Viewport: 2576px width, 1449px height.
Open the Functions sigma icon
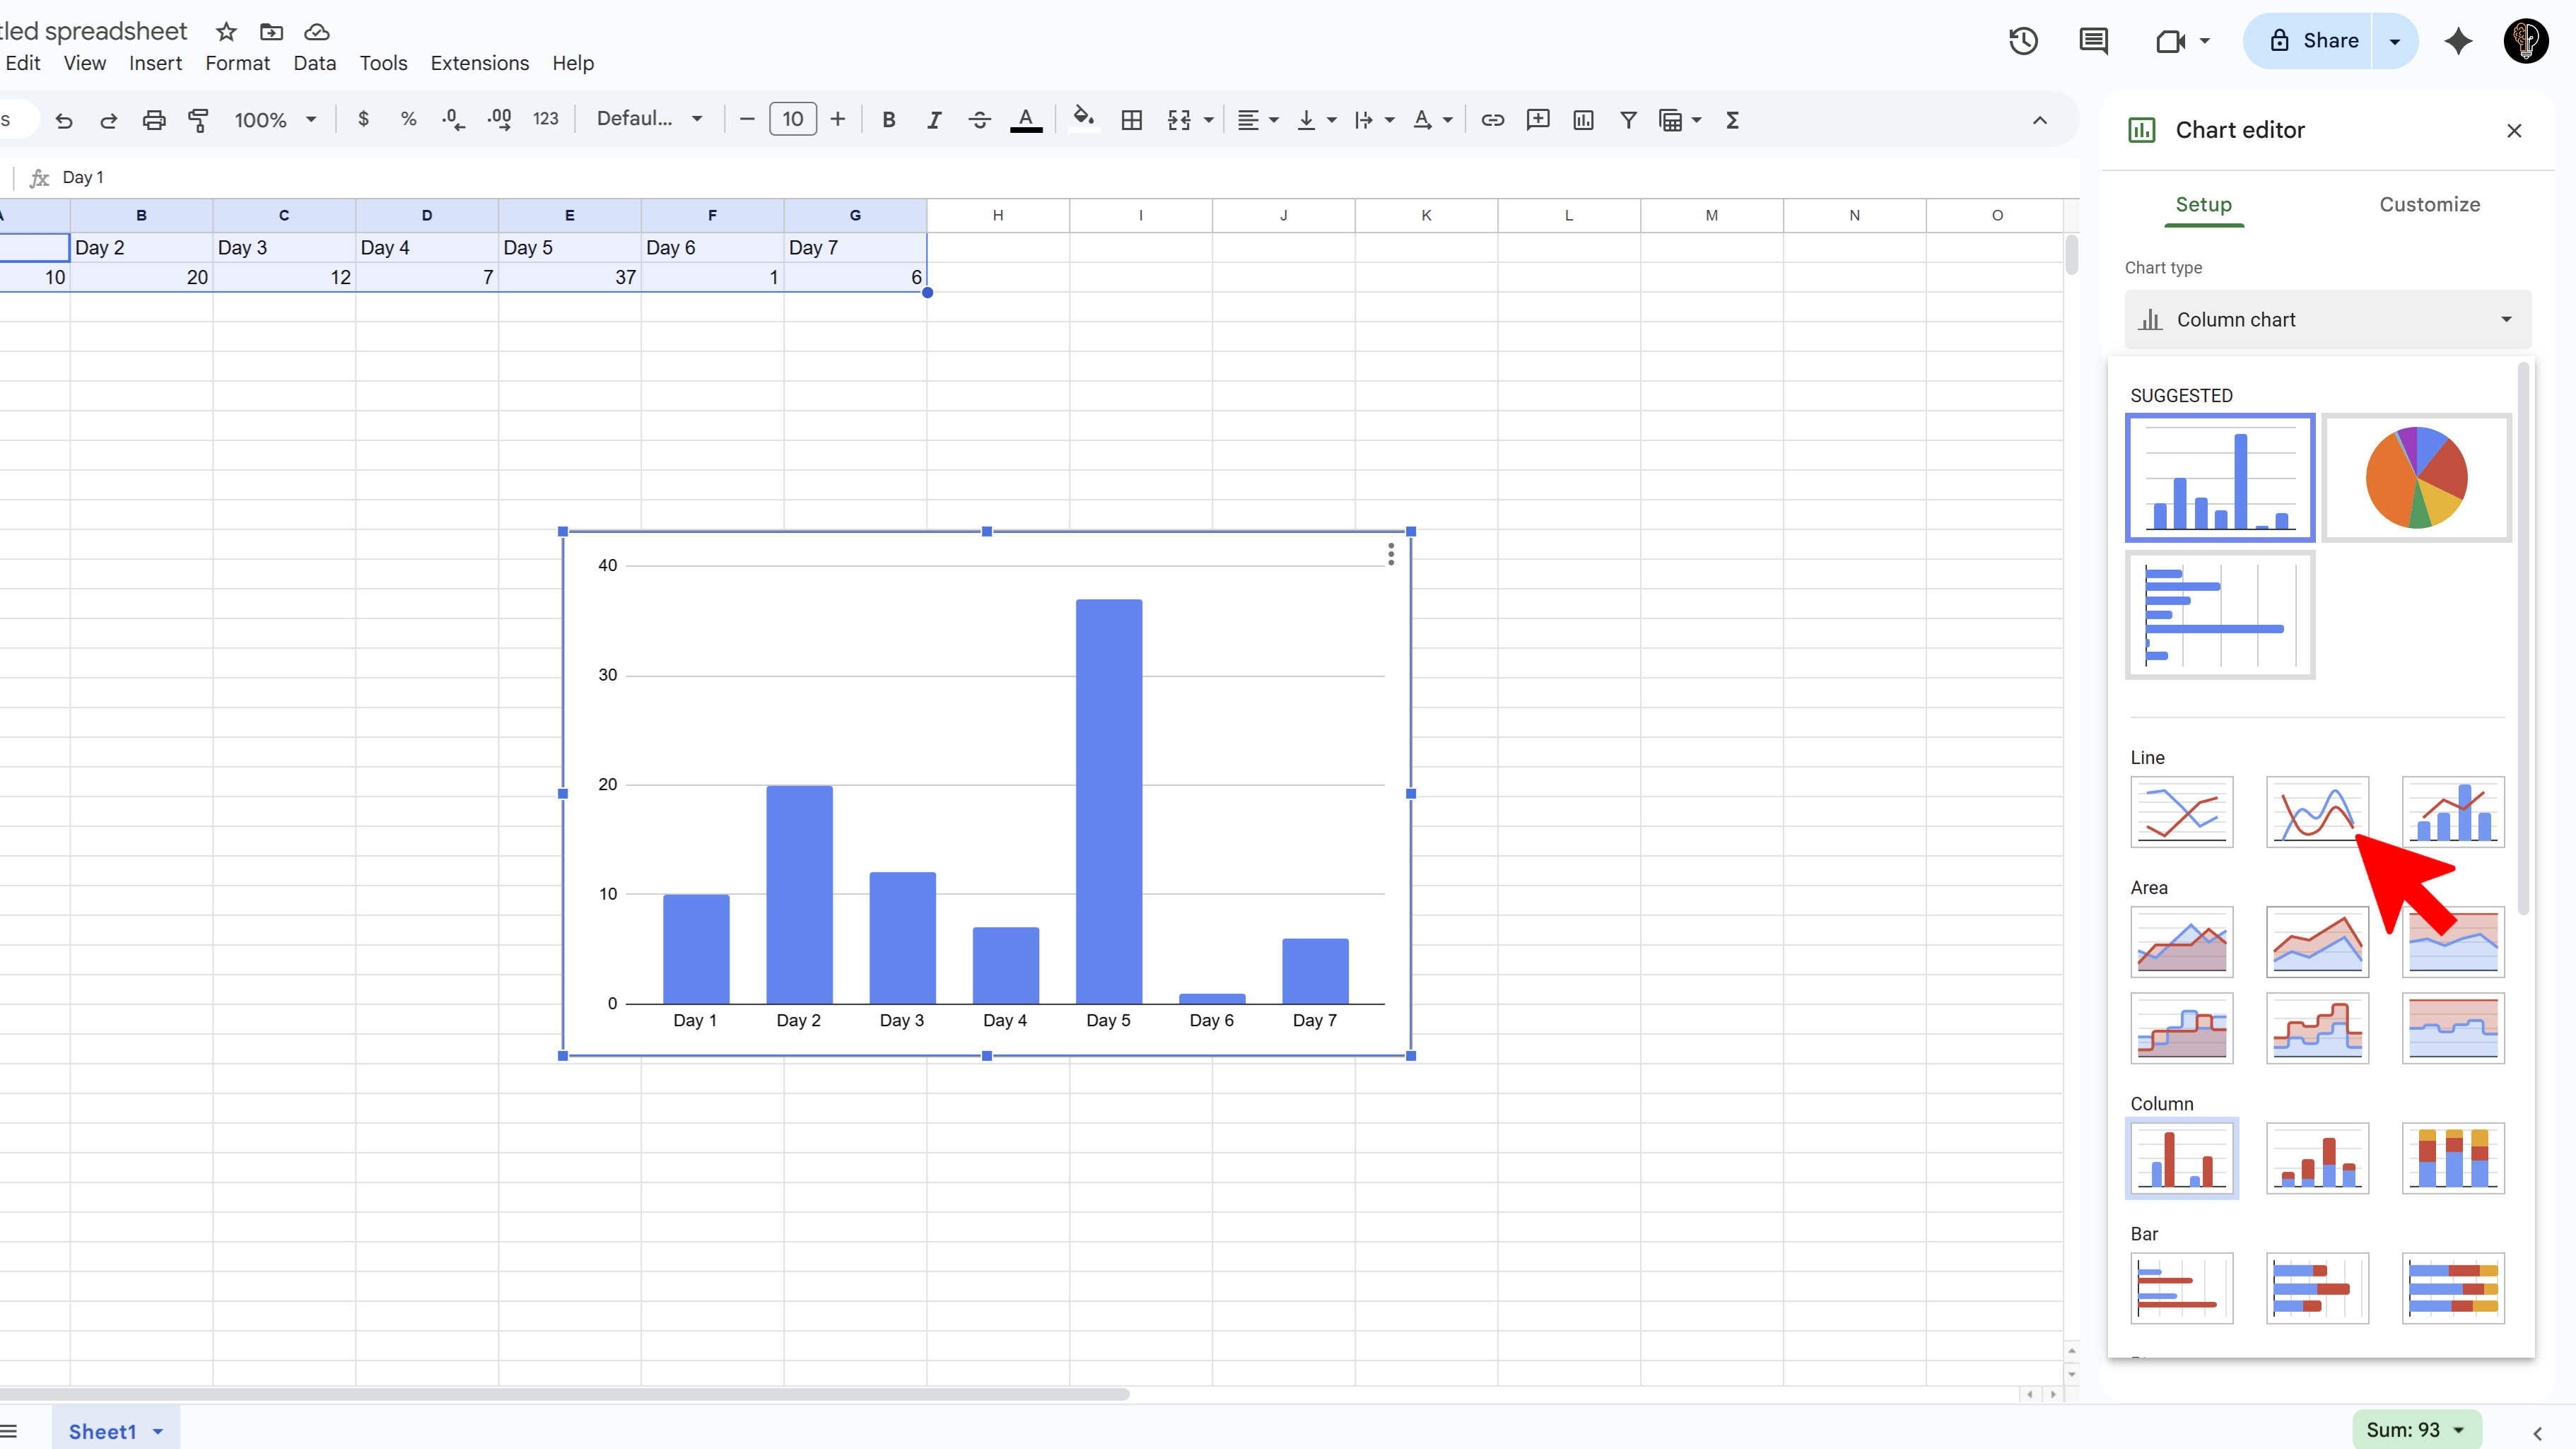coord(1732,119)
